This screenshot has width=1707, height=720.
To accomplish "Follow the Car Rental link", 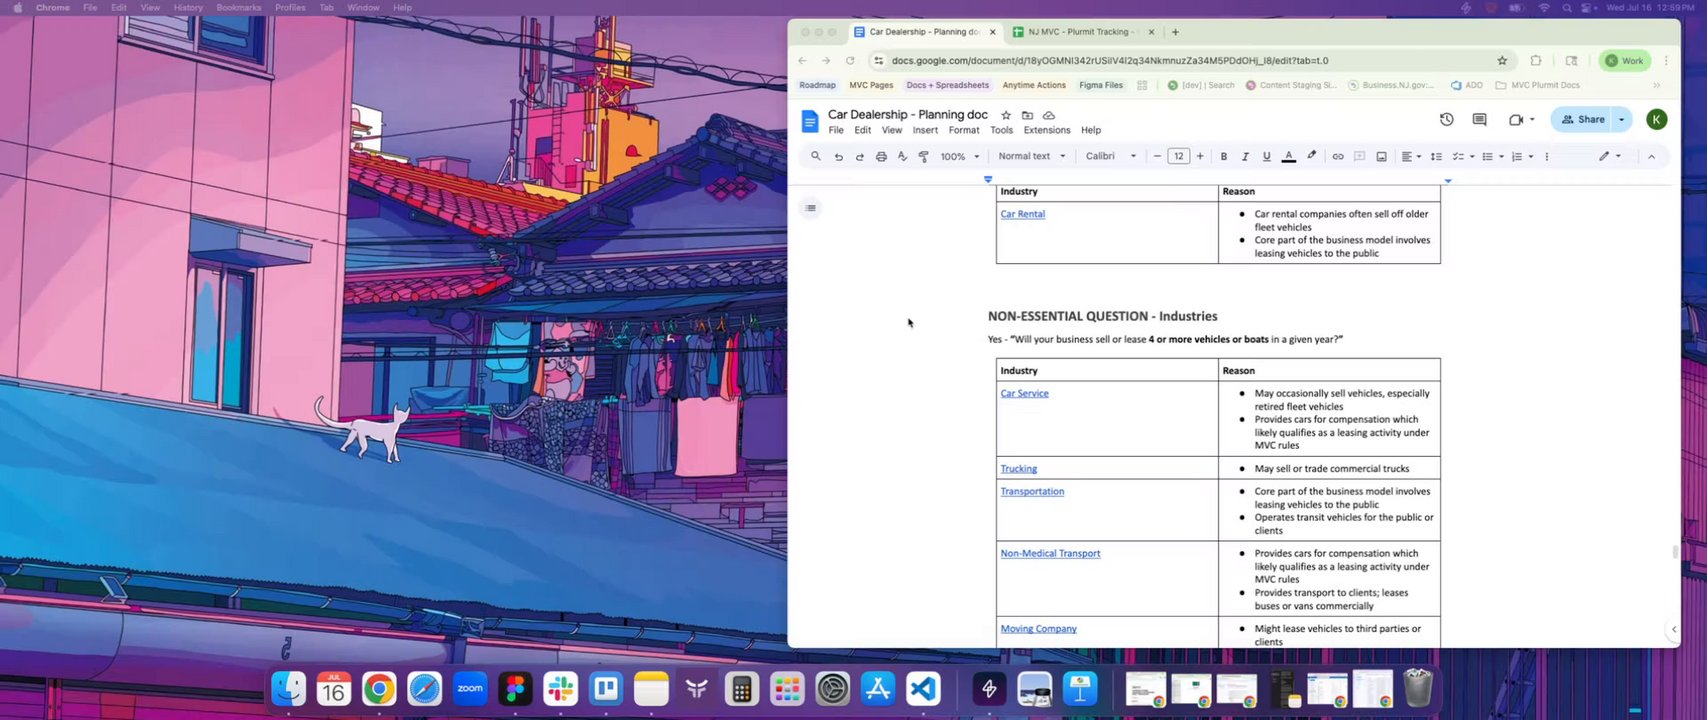I will click(1023, 214).
